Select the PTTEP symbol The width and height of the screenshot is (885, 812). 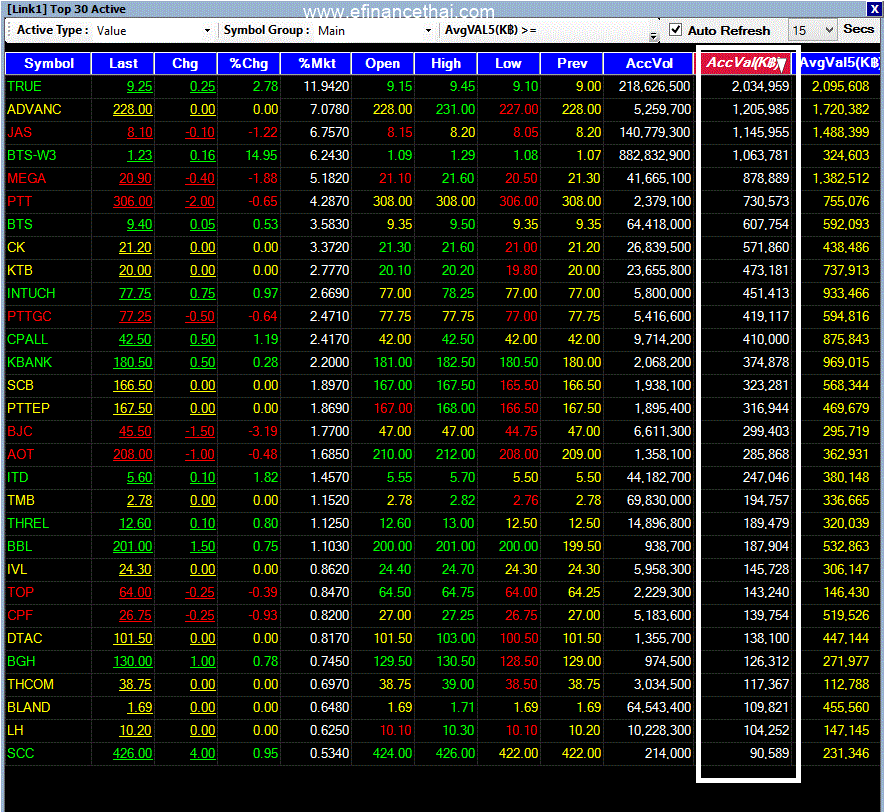28,409
